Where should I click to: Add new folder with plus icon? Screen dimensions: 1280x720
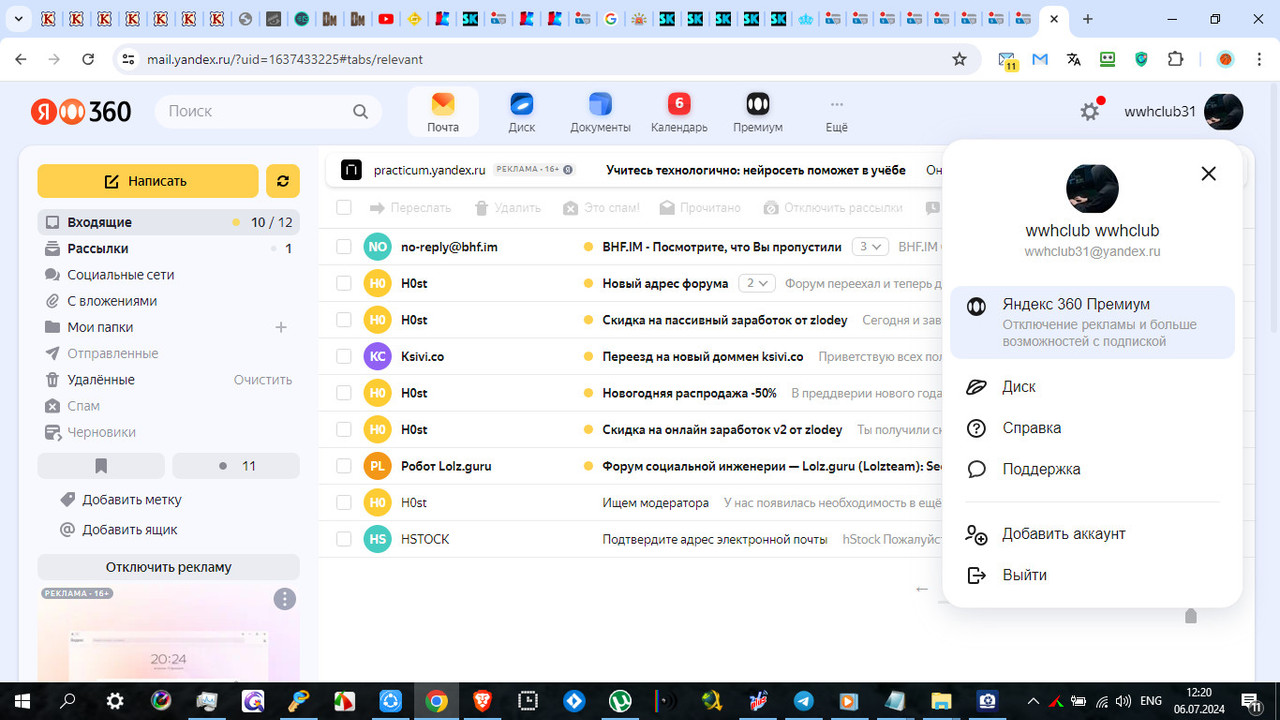click(281, 327)
